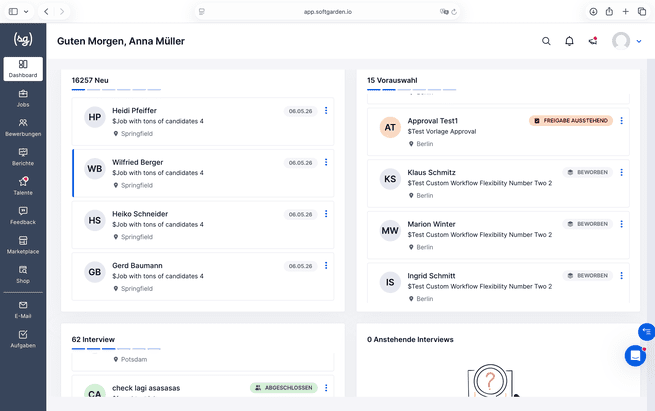Click the softgarden logo
Viewport: 655px width, 411px height.
[23, 39]
